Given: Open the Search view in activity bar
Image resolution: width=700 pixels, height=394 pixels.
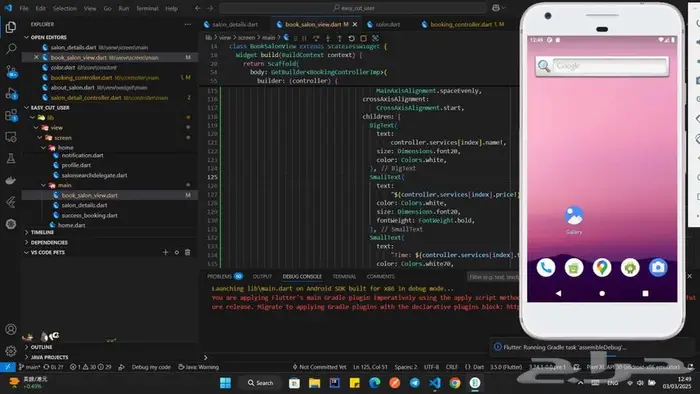Looking at the screenshot, I should 11,49.
